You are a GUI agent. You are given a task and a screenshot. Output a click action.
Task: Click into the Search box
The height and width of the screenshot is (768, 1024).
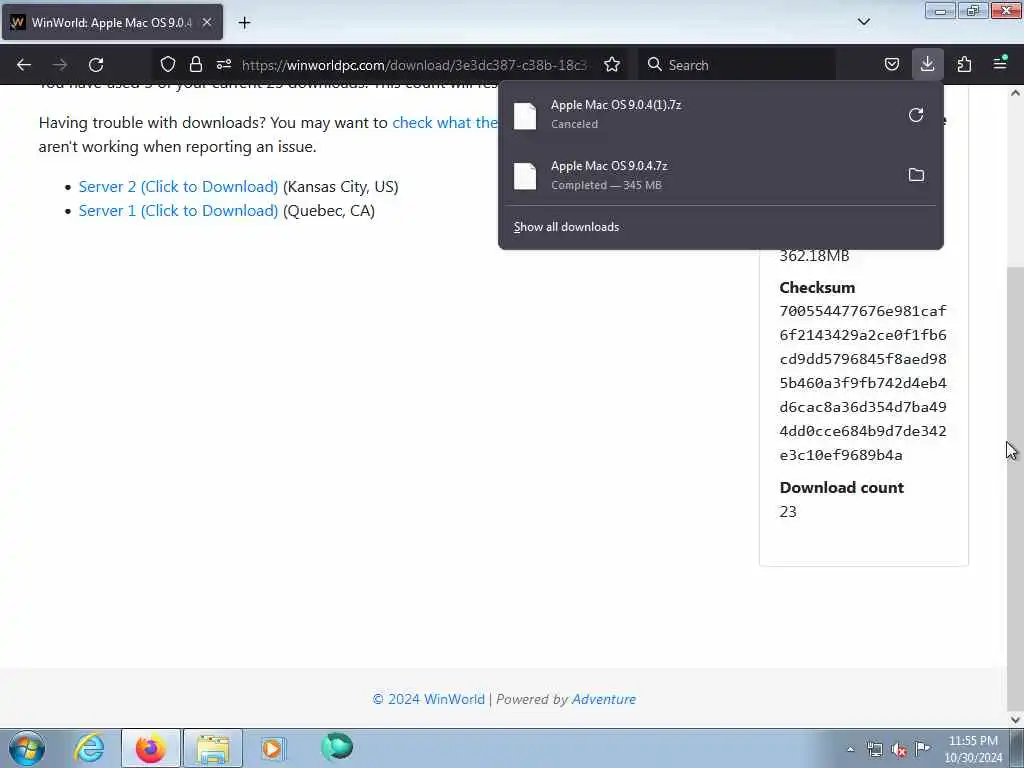[x=737, y=65]
